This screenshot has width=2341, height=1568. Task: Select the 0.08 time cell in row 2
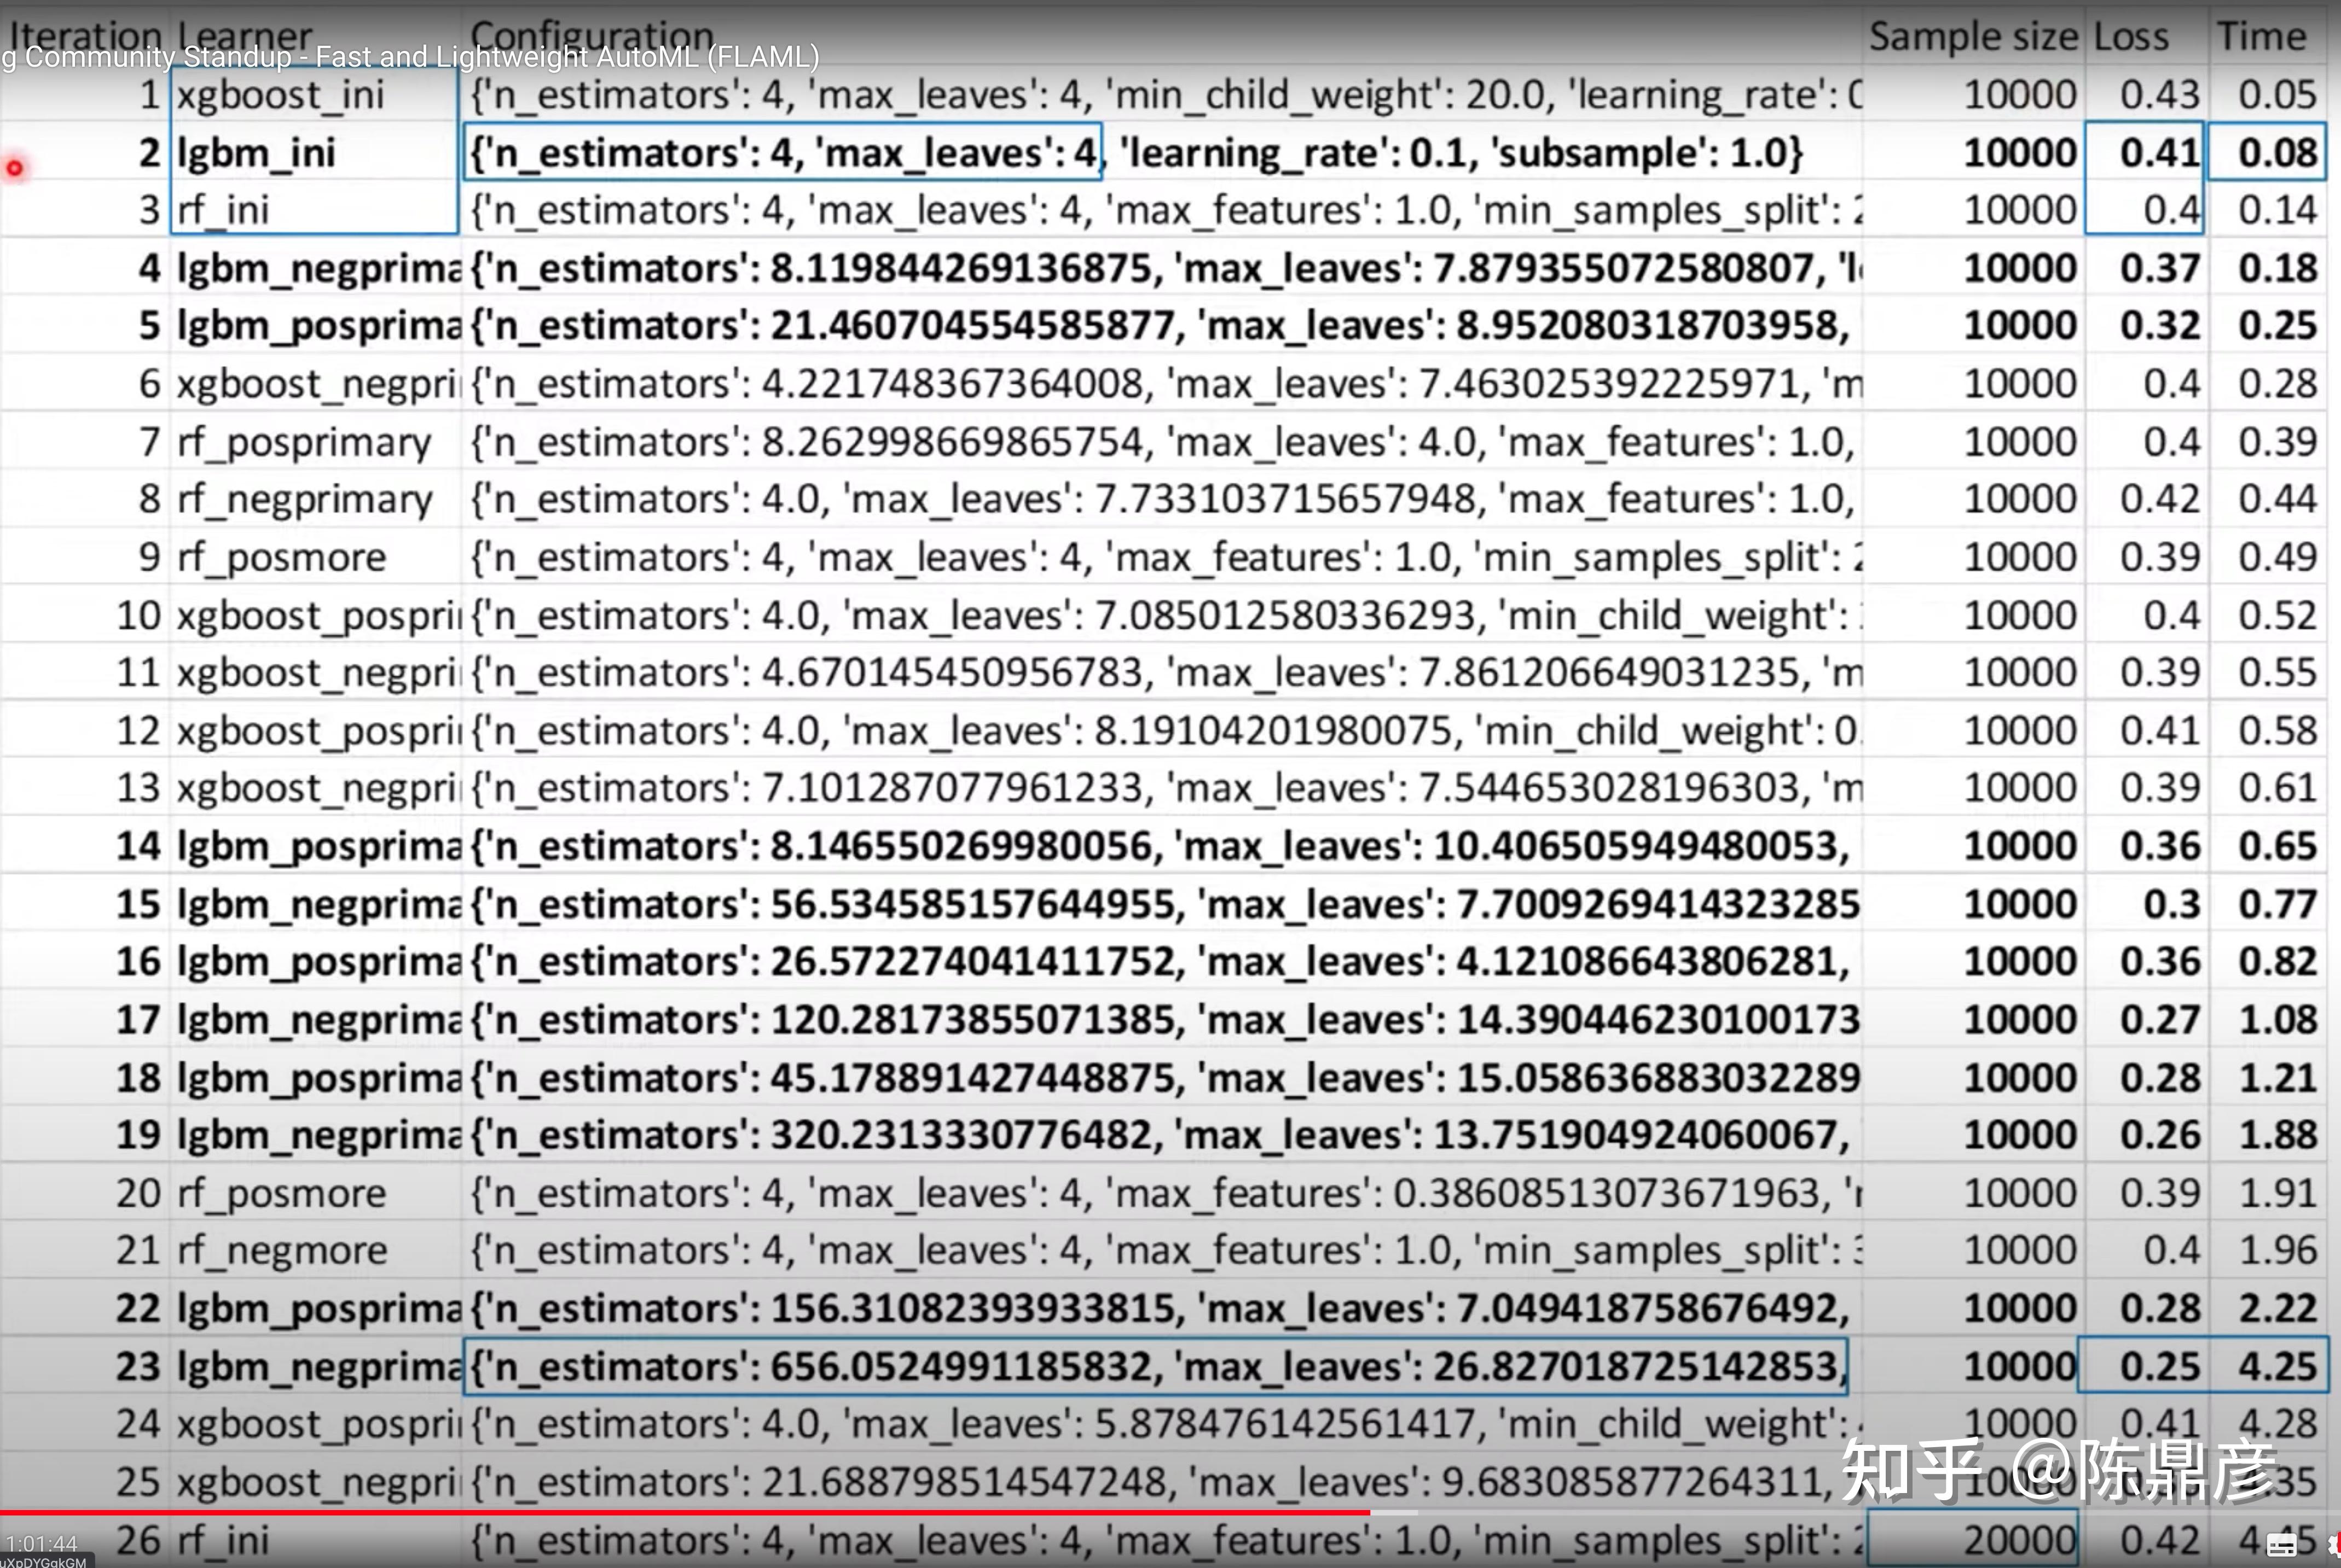pos(2268,153)
